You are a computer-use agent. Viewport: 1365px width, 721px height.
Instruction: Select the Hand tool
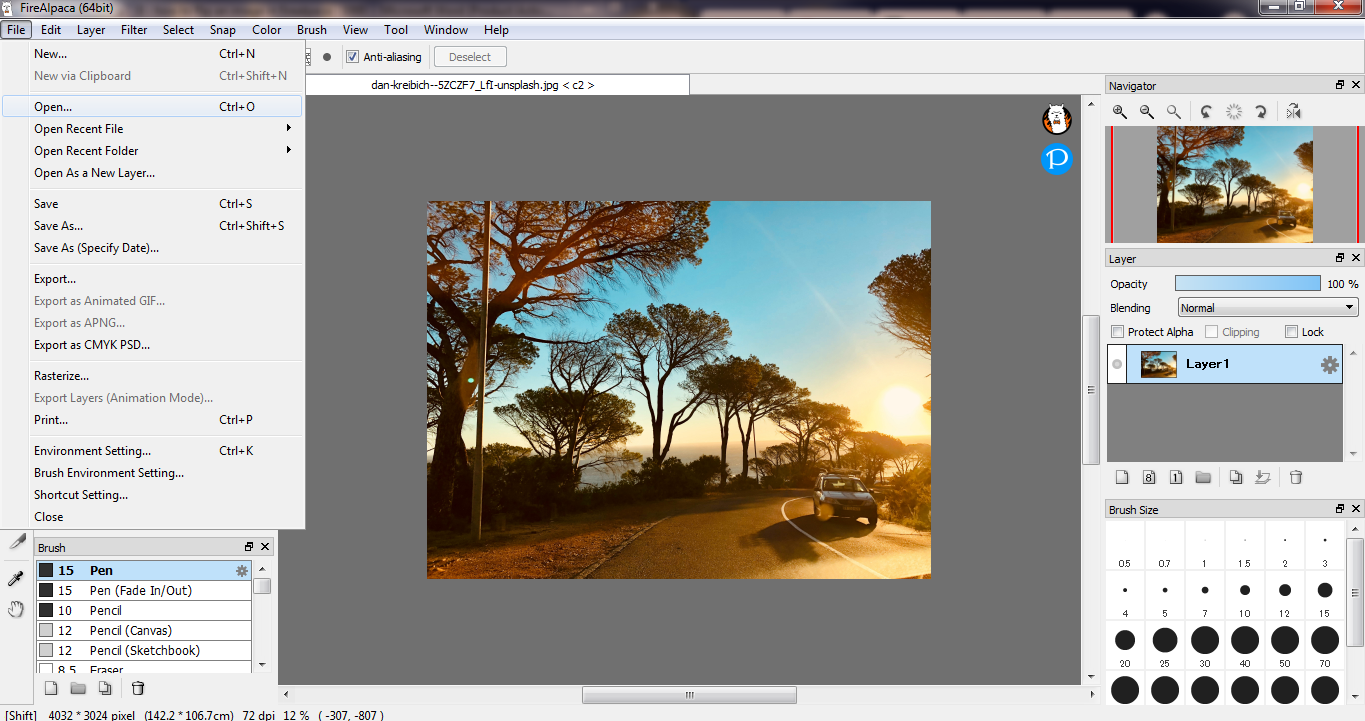pyautogui.click(x=16, y=609)
